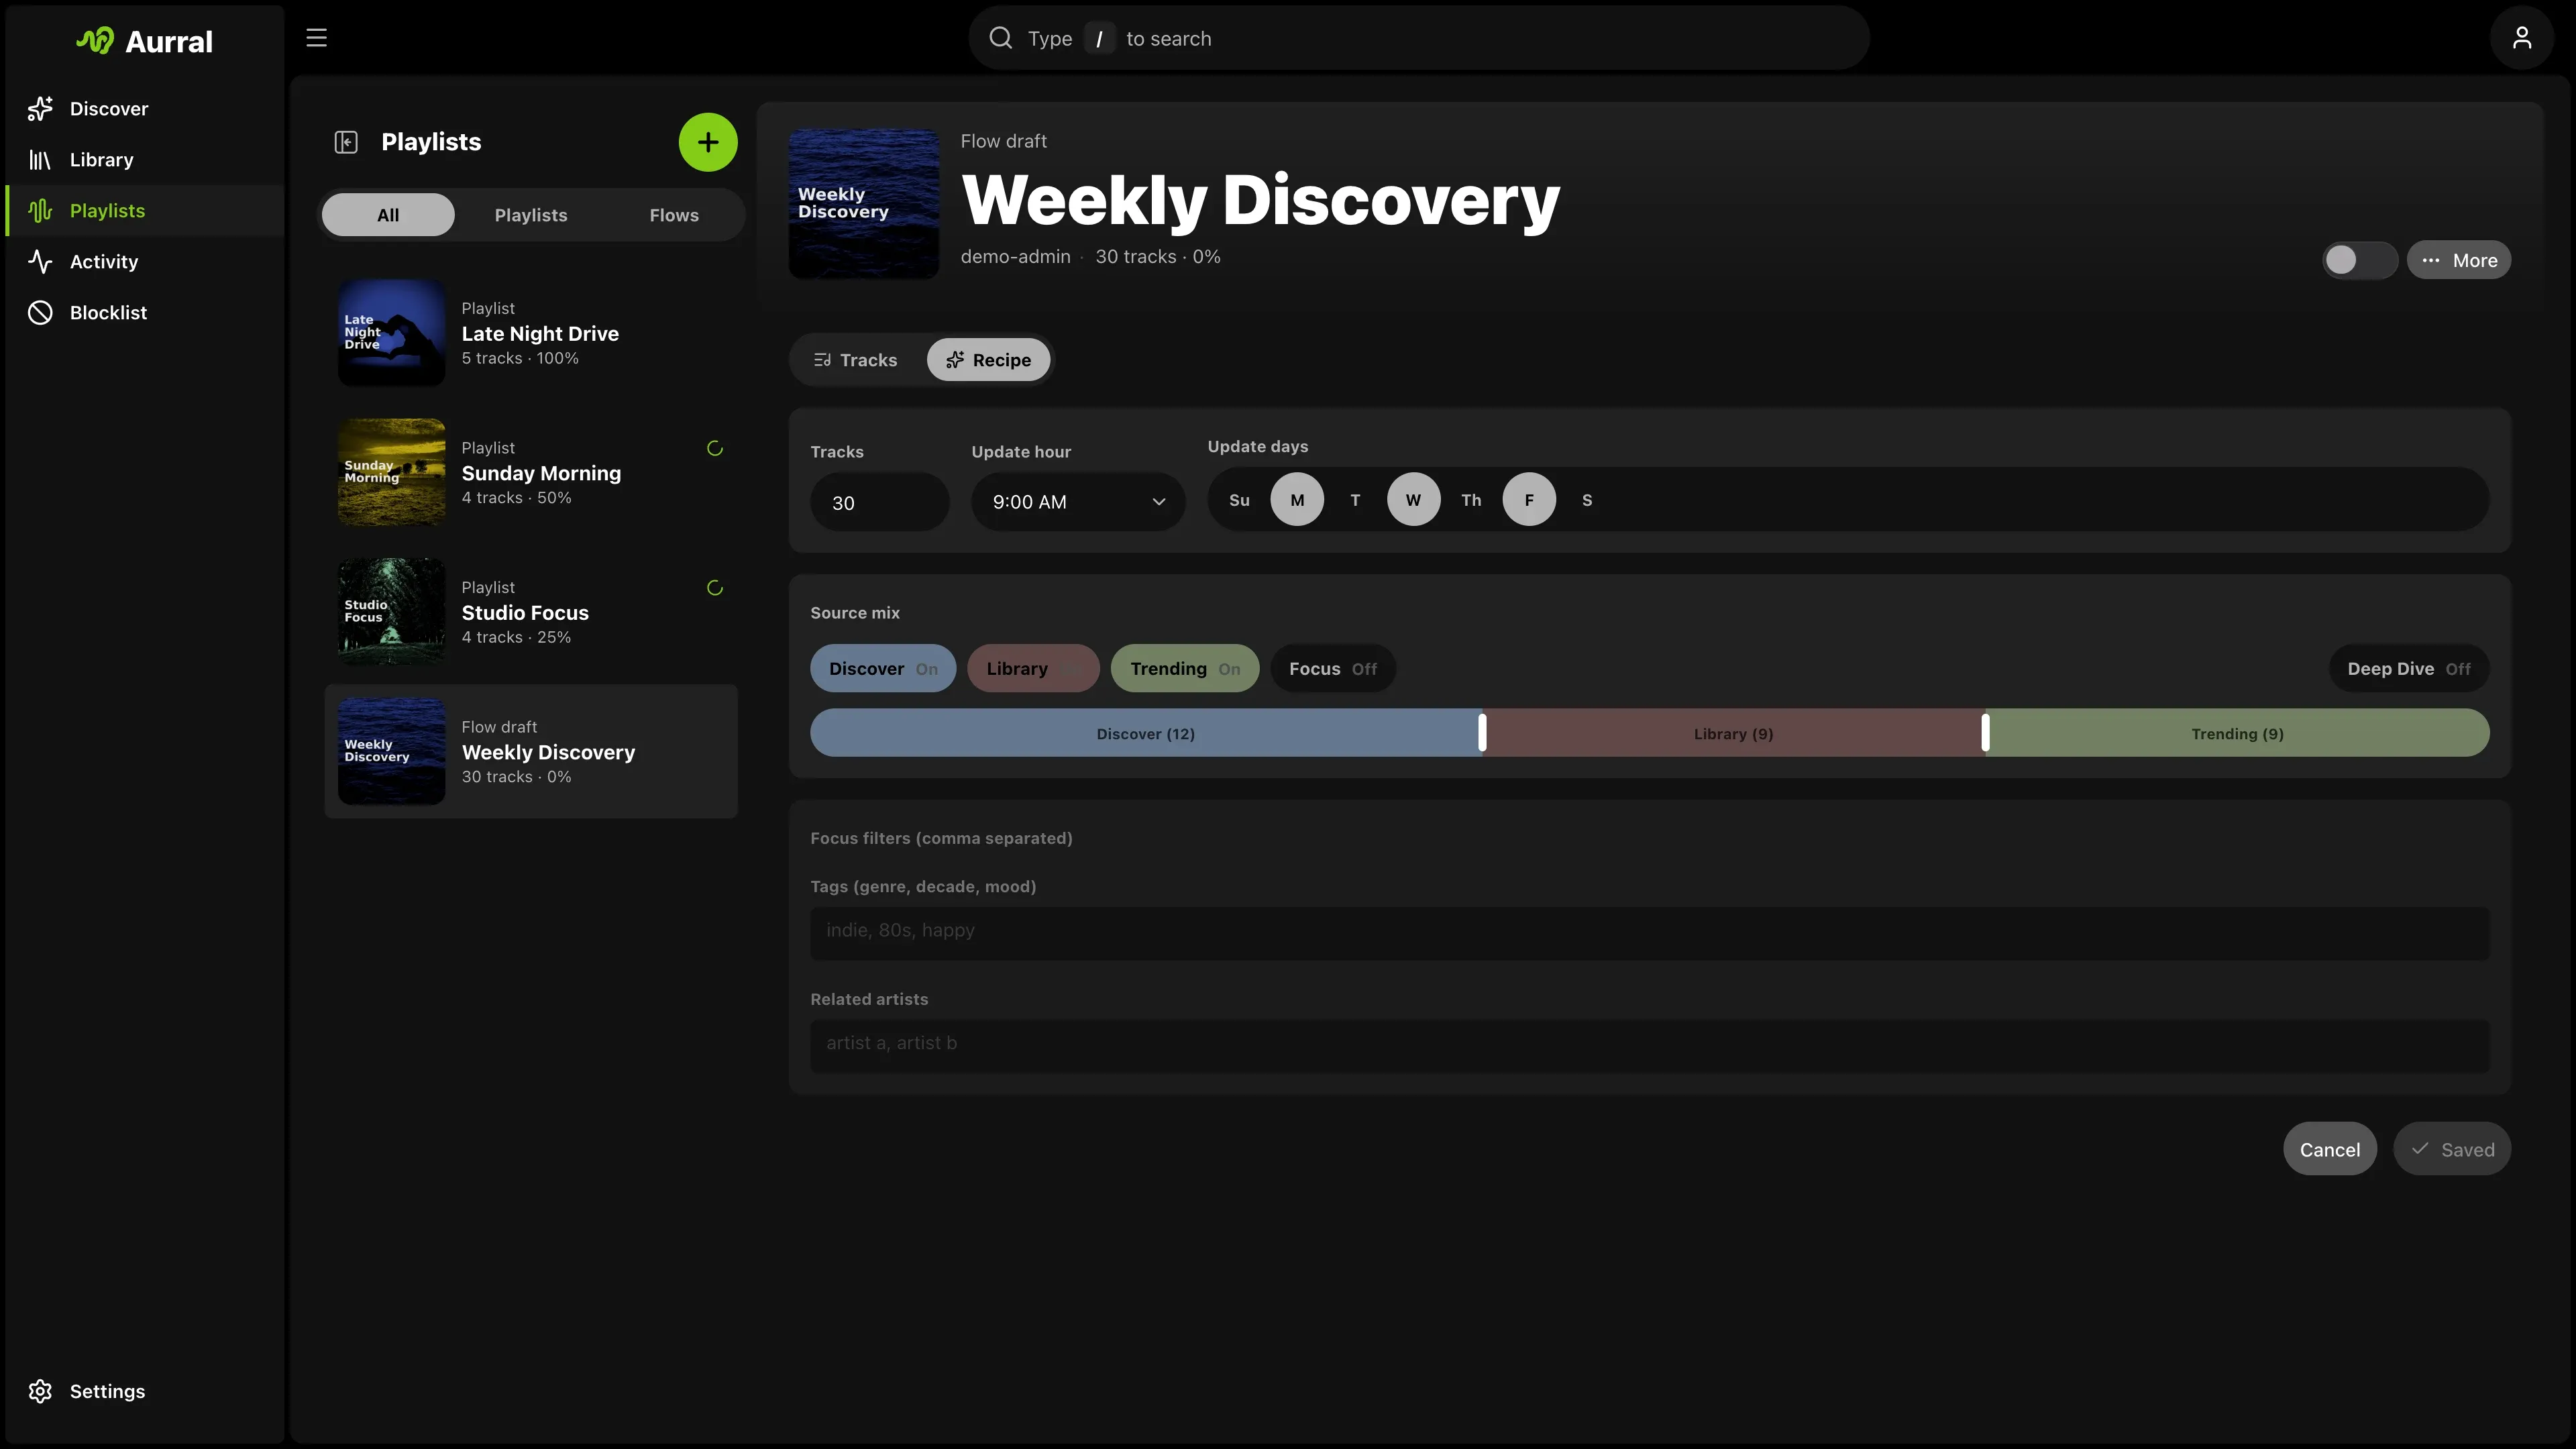The height and width of the screenshot is (1449, 2576).
Task: Collapse the Playlists panel icon
Action: tap(346, 142)
